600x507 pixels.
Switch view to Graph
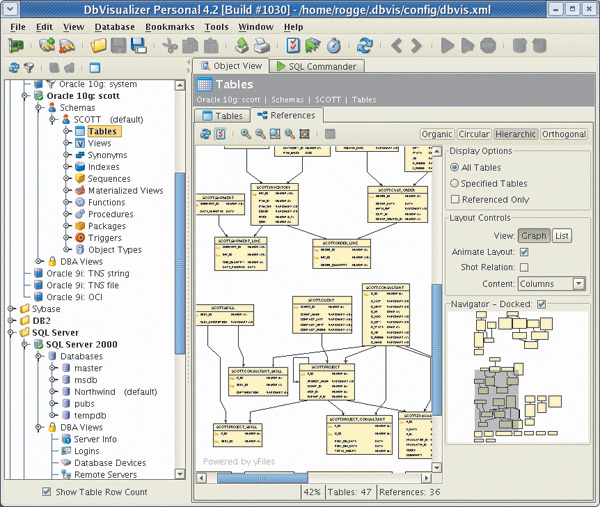534,236
